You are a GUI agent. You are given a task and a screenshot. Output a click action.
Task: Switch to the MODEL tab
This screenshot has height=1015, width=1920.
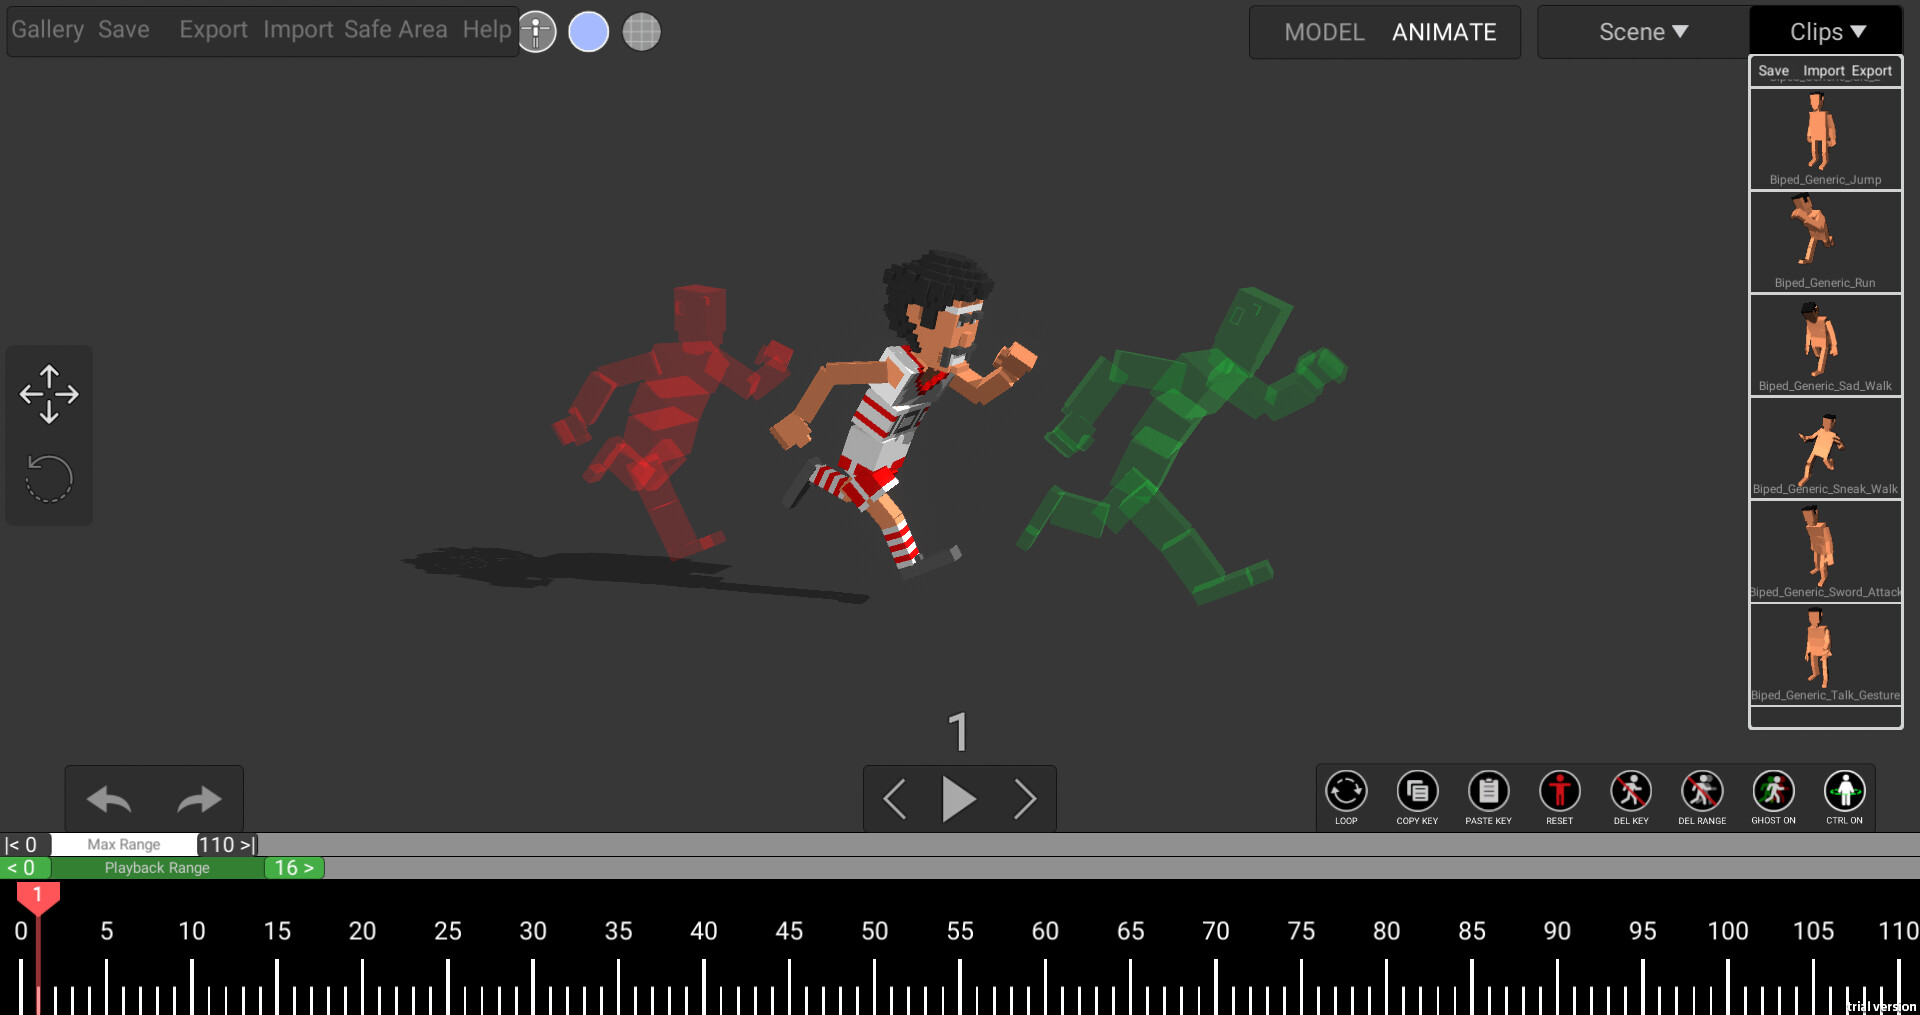click(x=1324, y=32)
